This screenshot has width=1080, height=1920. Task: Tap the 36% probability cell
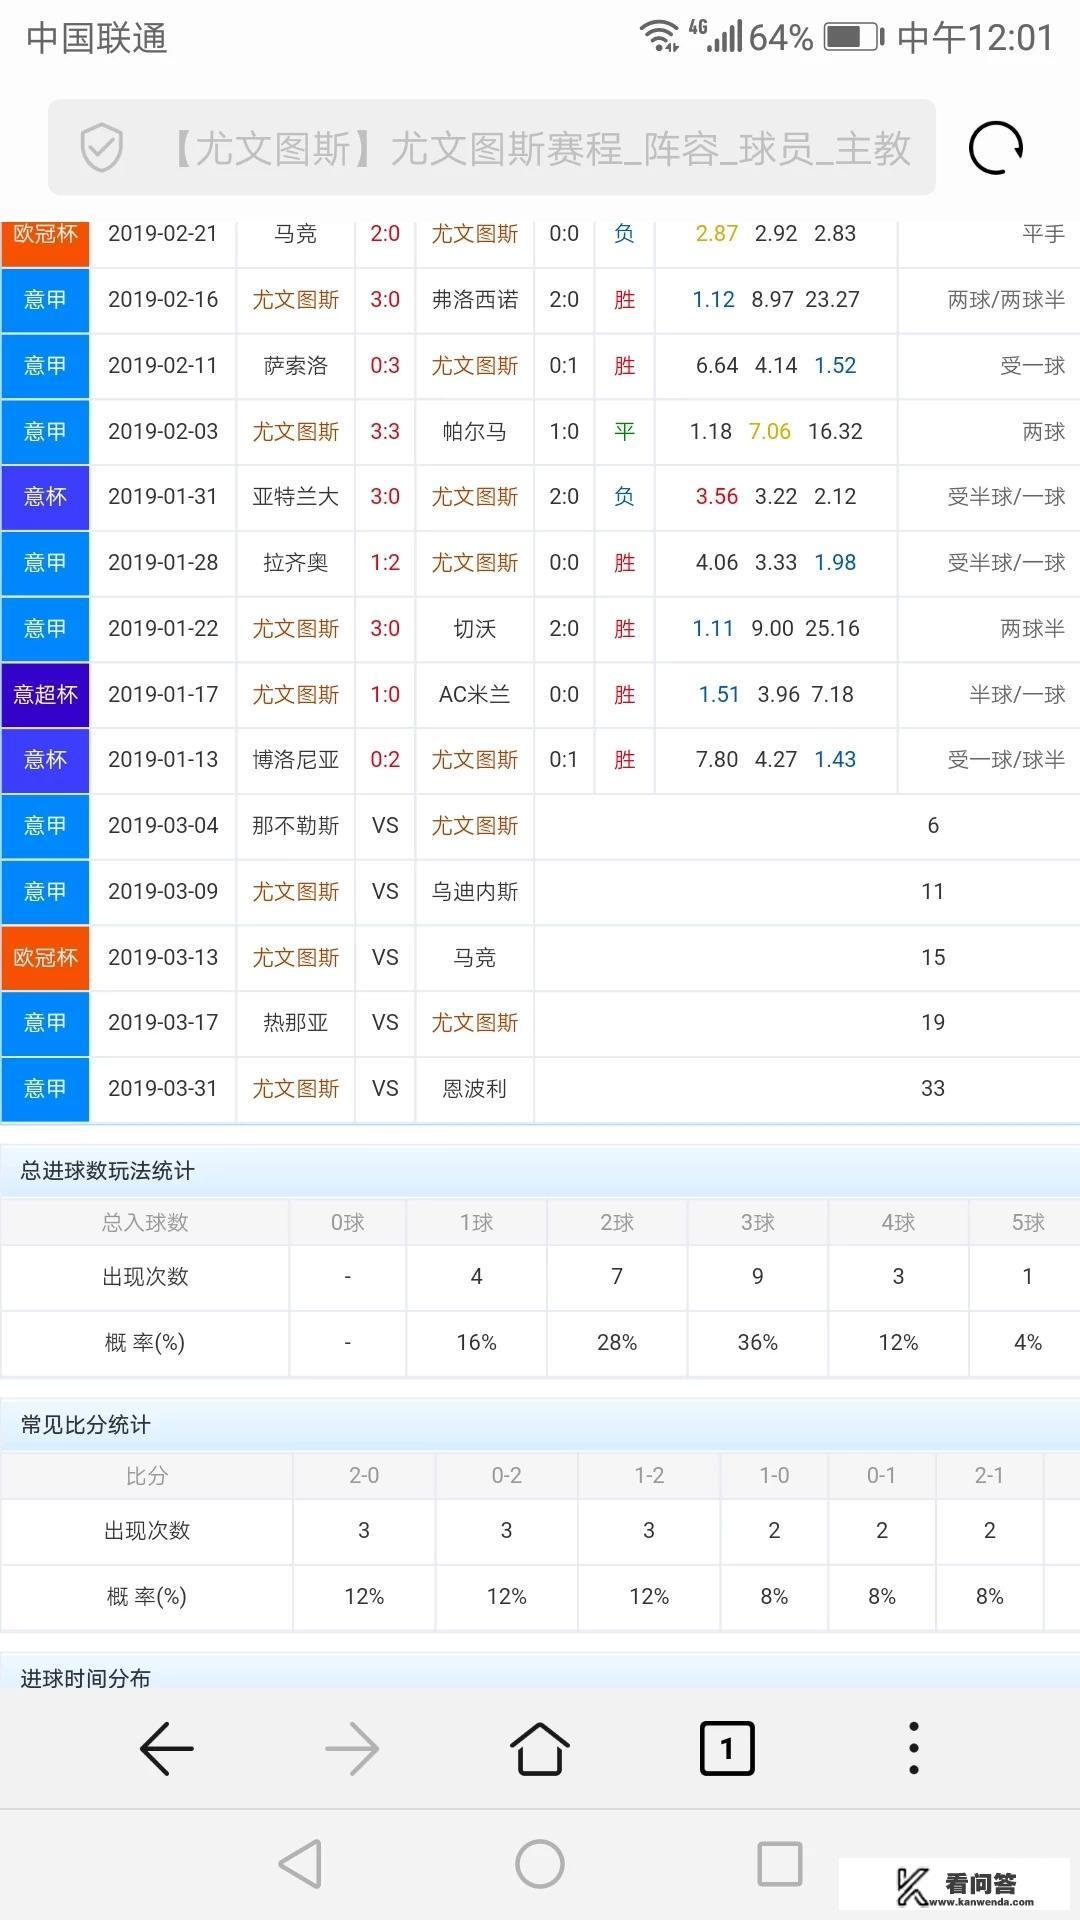point(757,1343)
